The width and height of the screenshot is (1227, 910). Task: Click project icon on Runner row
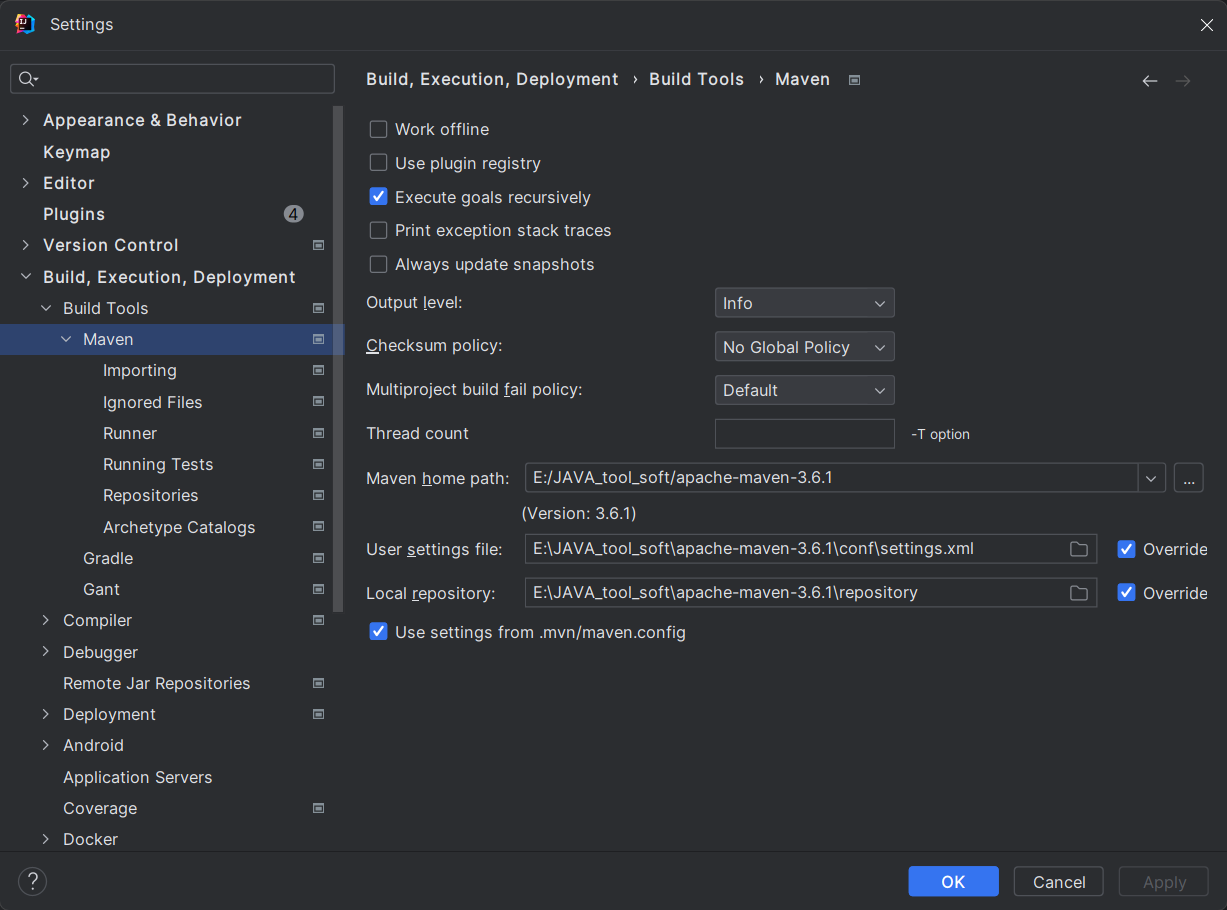[x=318, y=433]
